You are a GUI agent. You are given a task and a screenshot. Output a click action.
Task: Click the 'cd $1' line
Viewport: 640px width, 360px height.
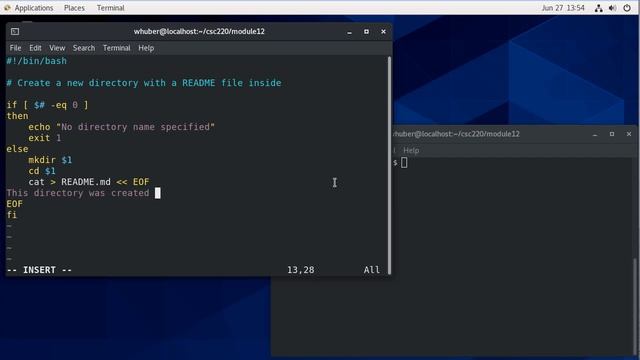[42, 171]
